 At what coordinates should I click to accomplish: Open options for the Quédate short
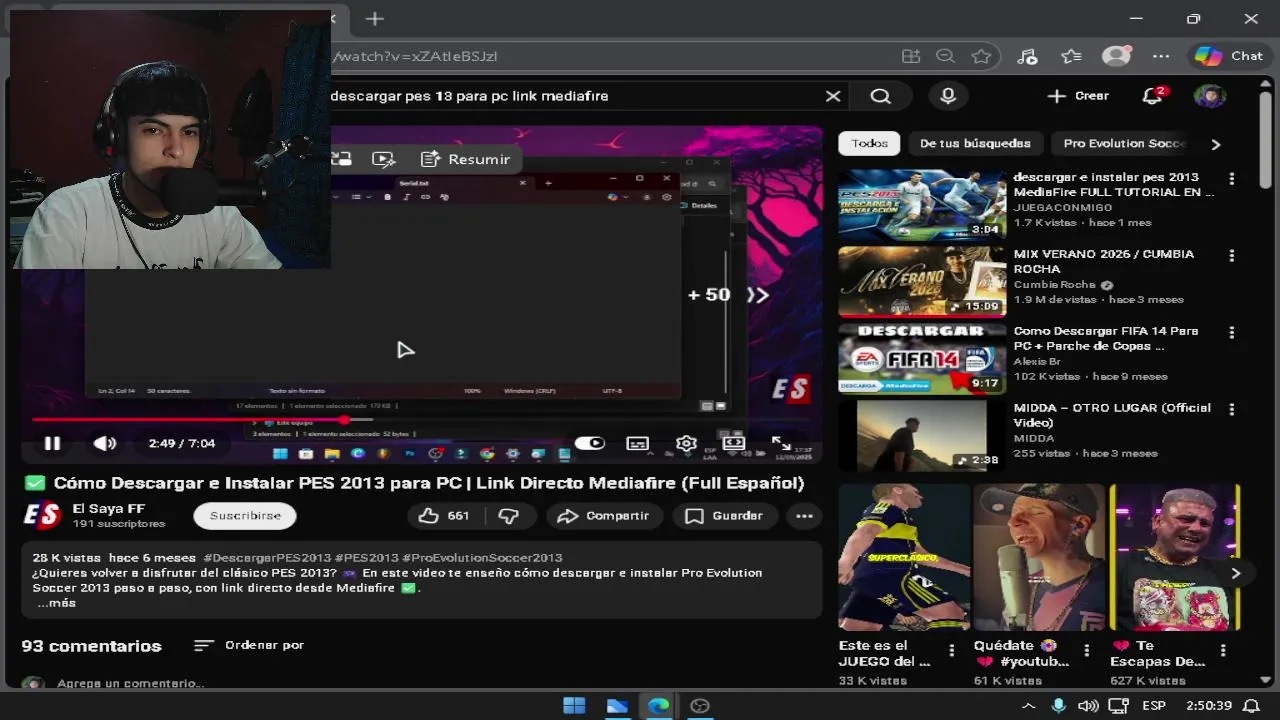point(1087,650)
